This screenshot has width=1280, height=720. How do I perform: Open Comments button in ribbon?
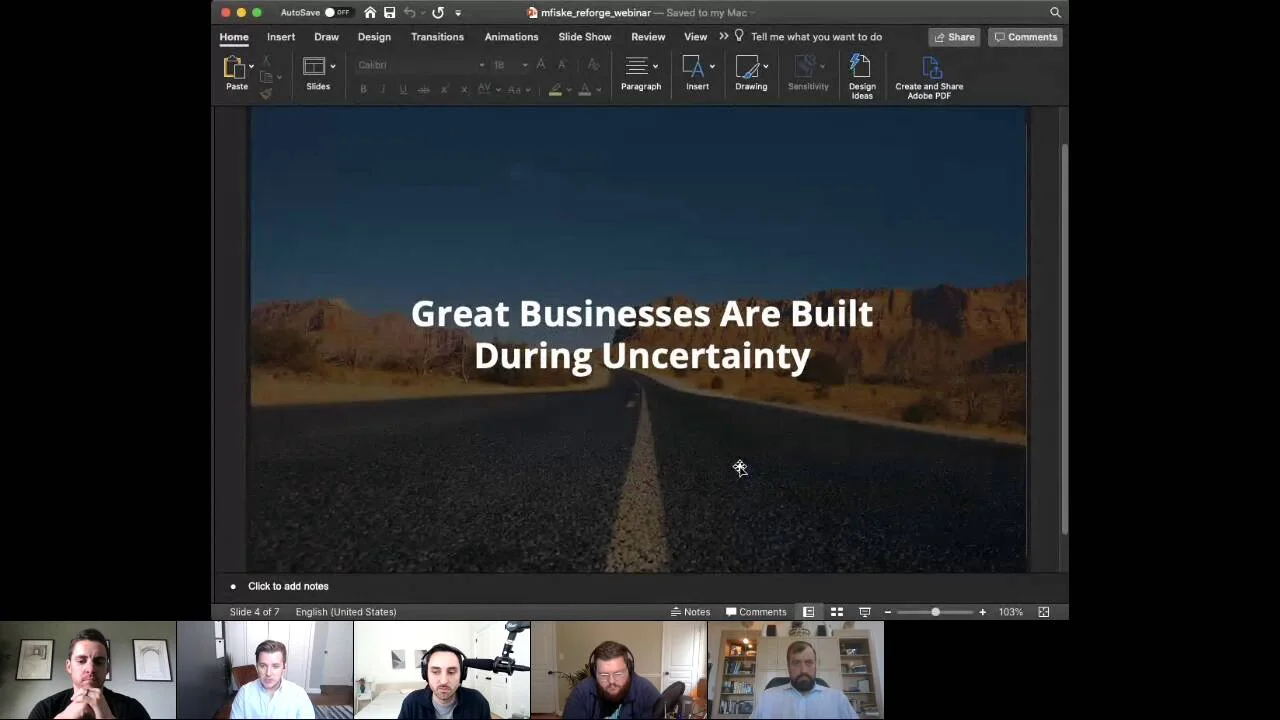[x=1025, y=37]
